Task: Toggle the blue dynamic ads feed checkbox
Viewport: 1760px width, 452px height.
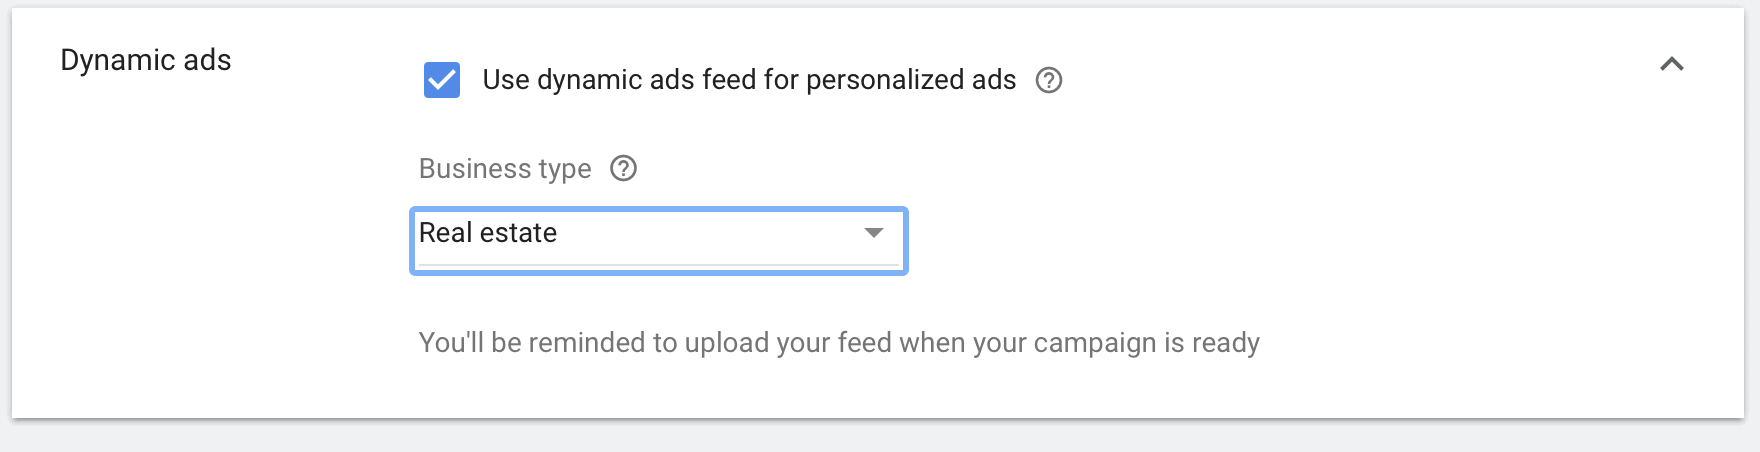Action: coord(442,80)
